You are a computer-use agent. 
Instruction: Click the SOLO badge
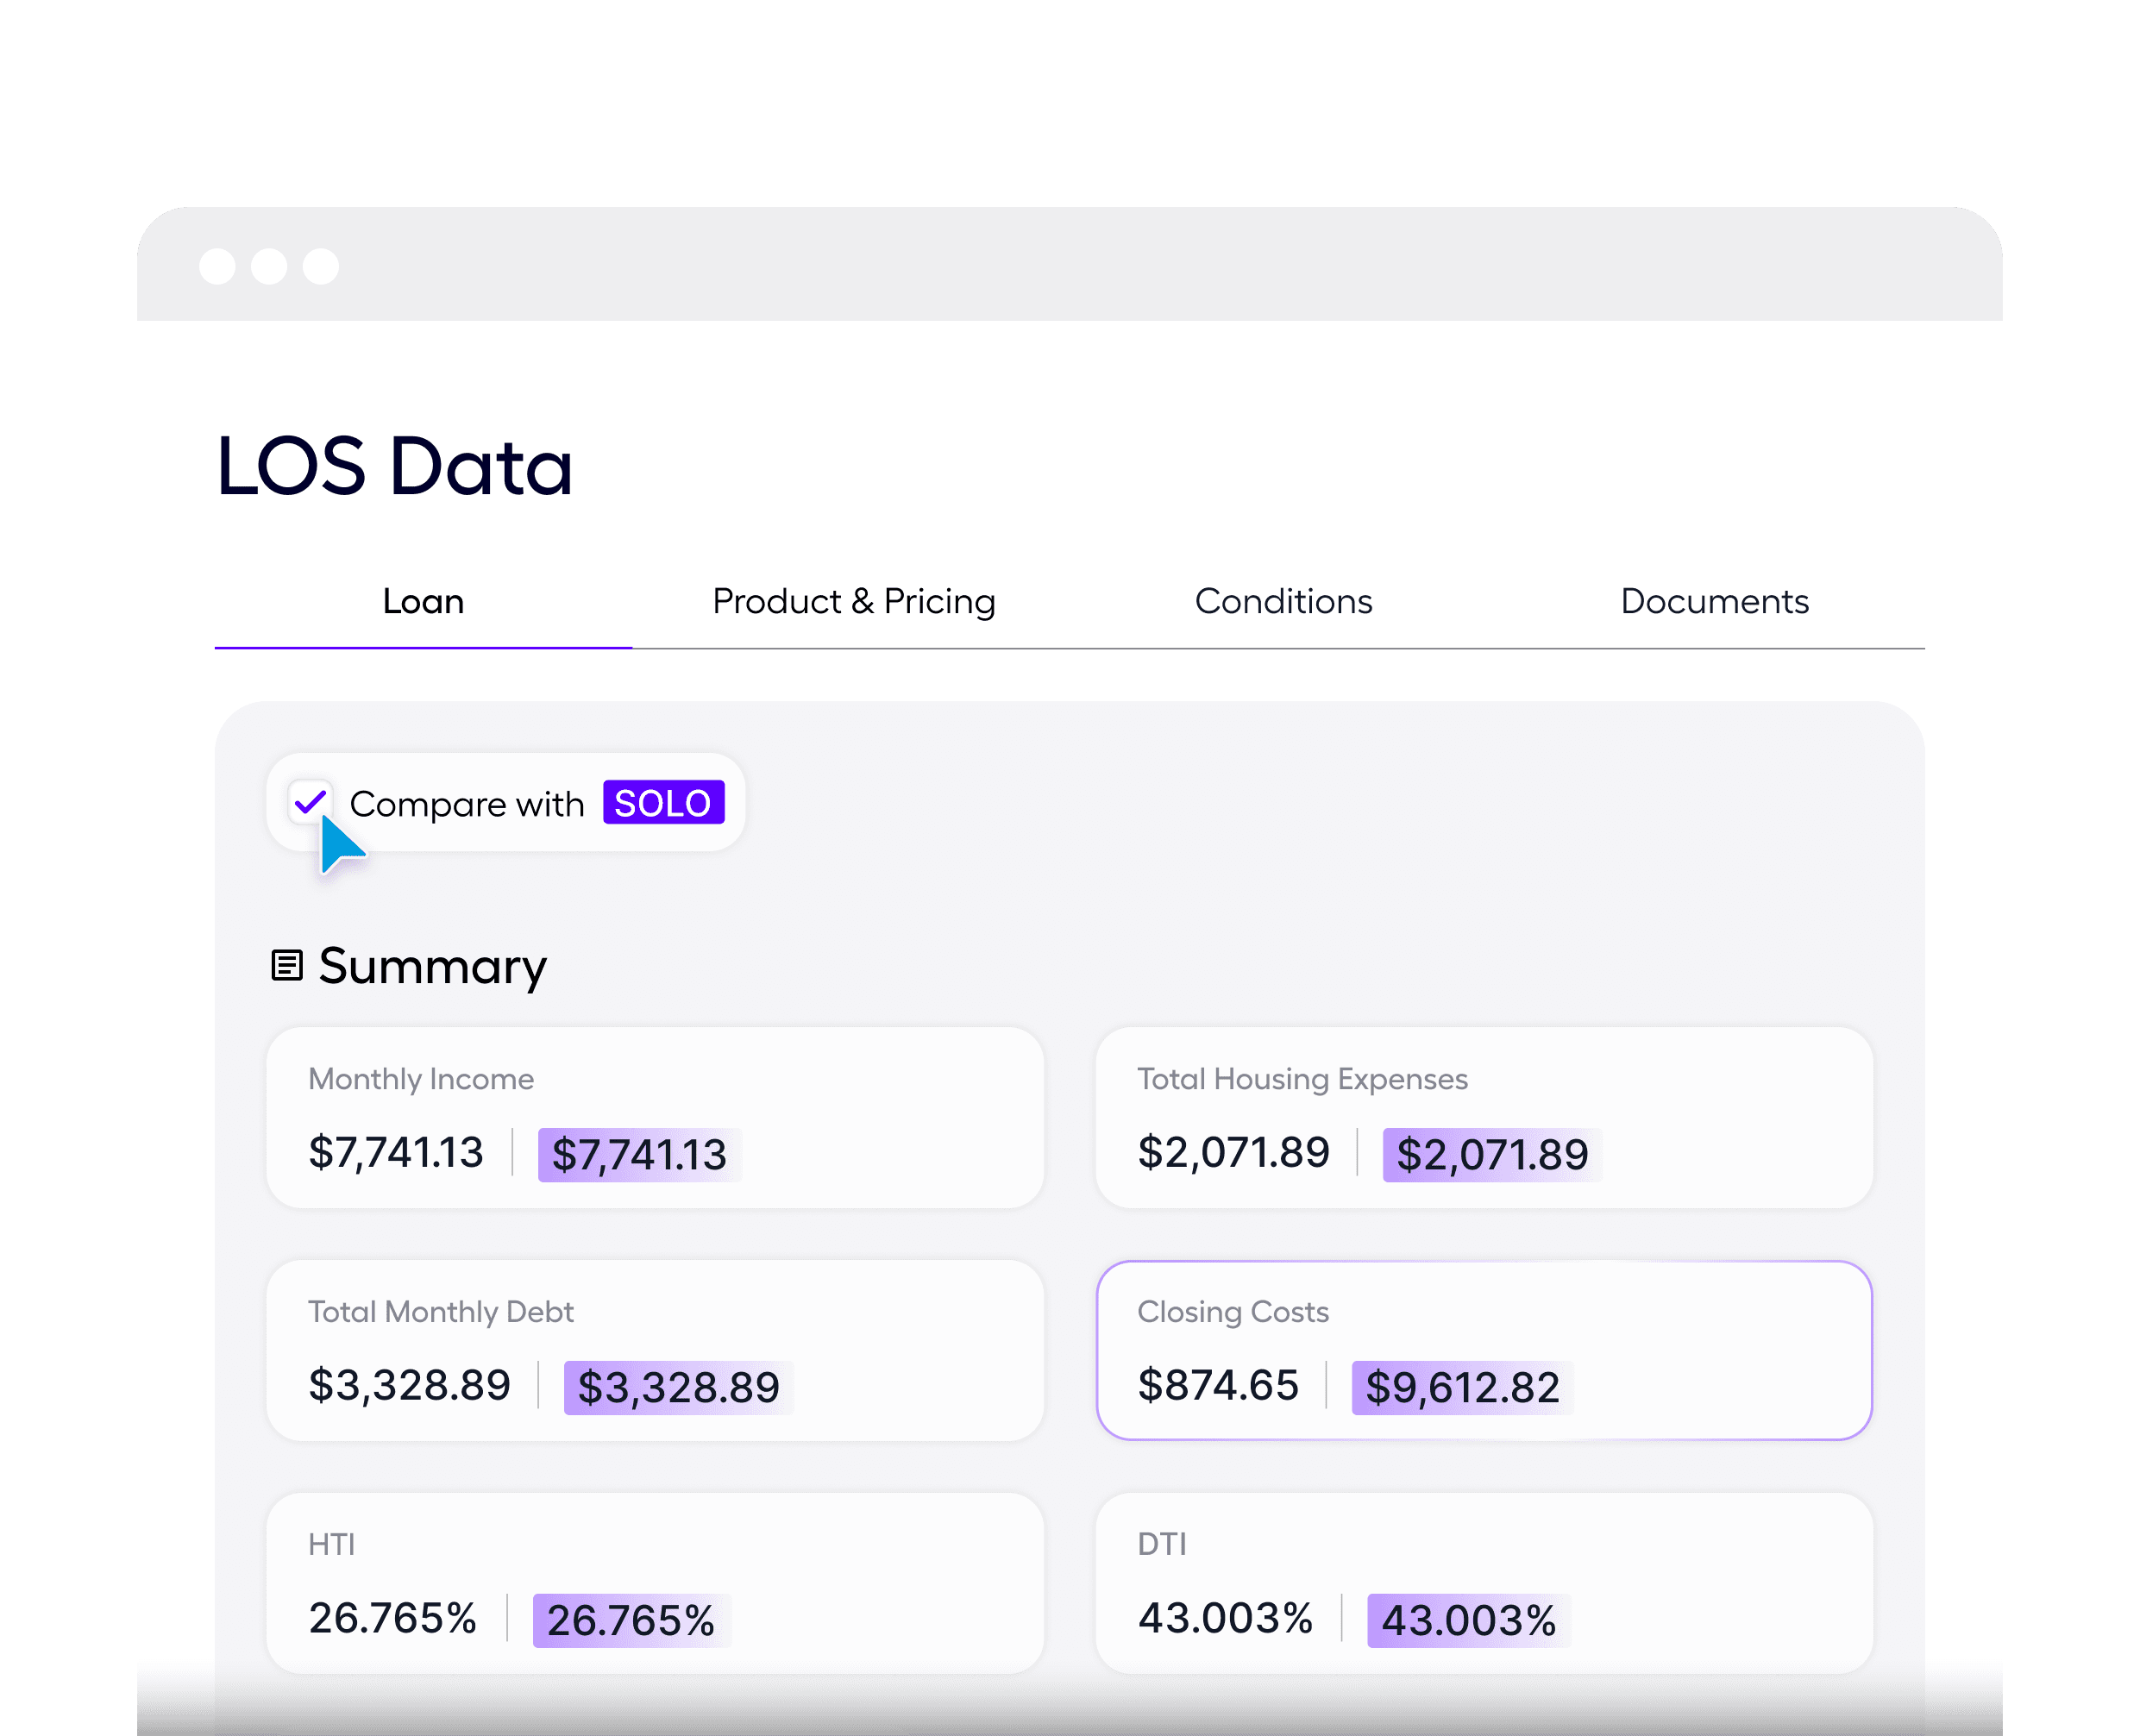pyautogui.click(x=663, y=801)
